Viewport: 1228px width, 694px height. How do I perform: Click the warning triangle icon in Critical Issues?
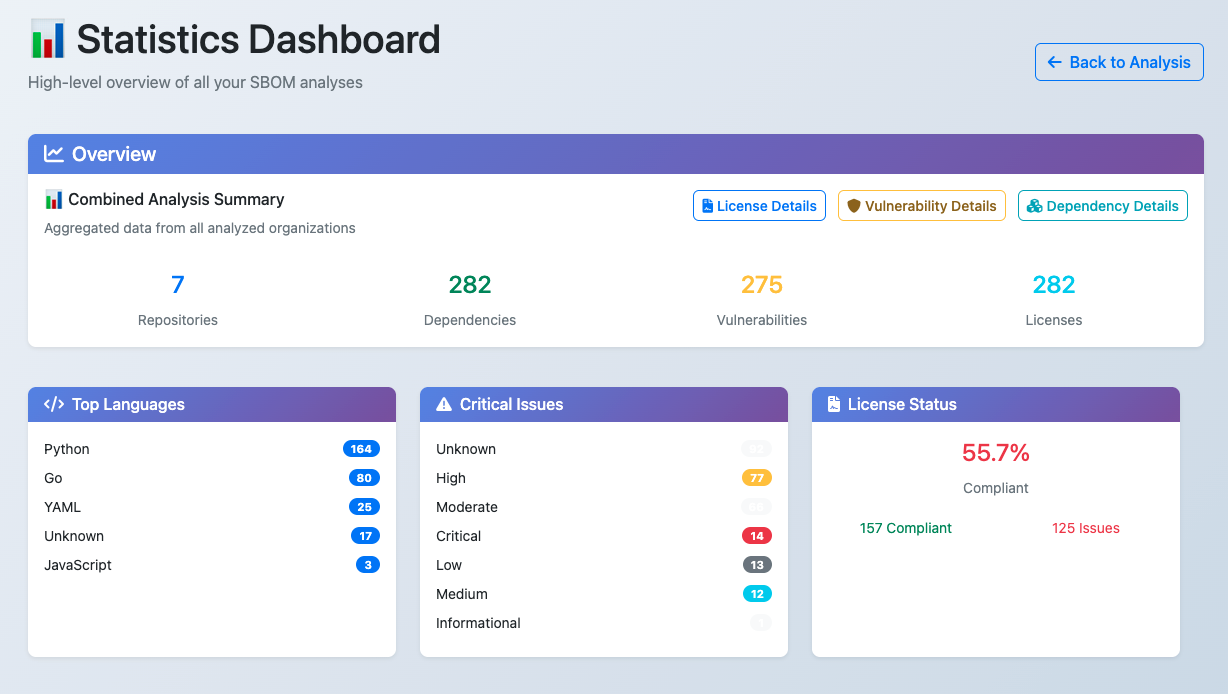(x=444, y=404)
